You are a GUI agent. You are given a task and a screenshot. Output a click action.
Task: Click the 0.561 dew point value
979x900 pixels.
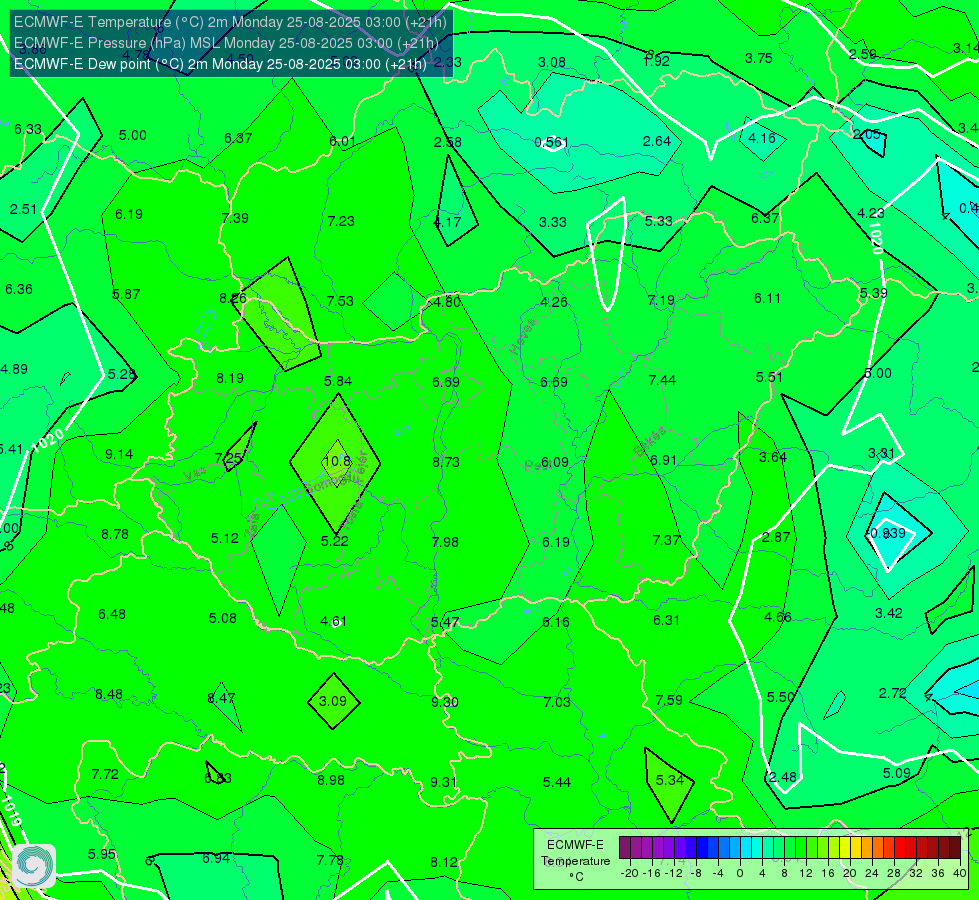(551, 142)
